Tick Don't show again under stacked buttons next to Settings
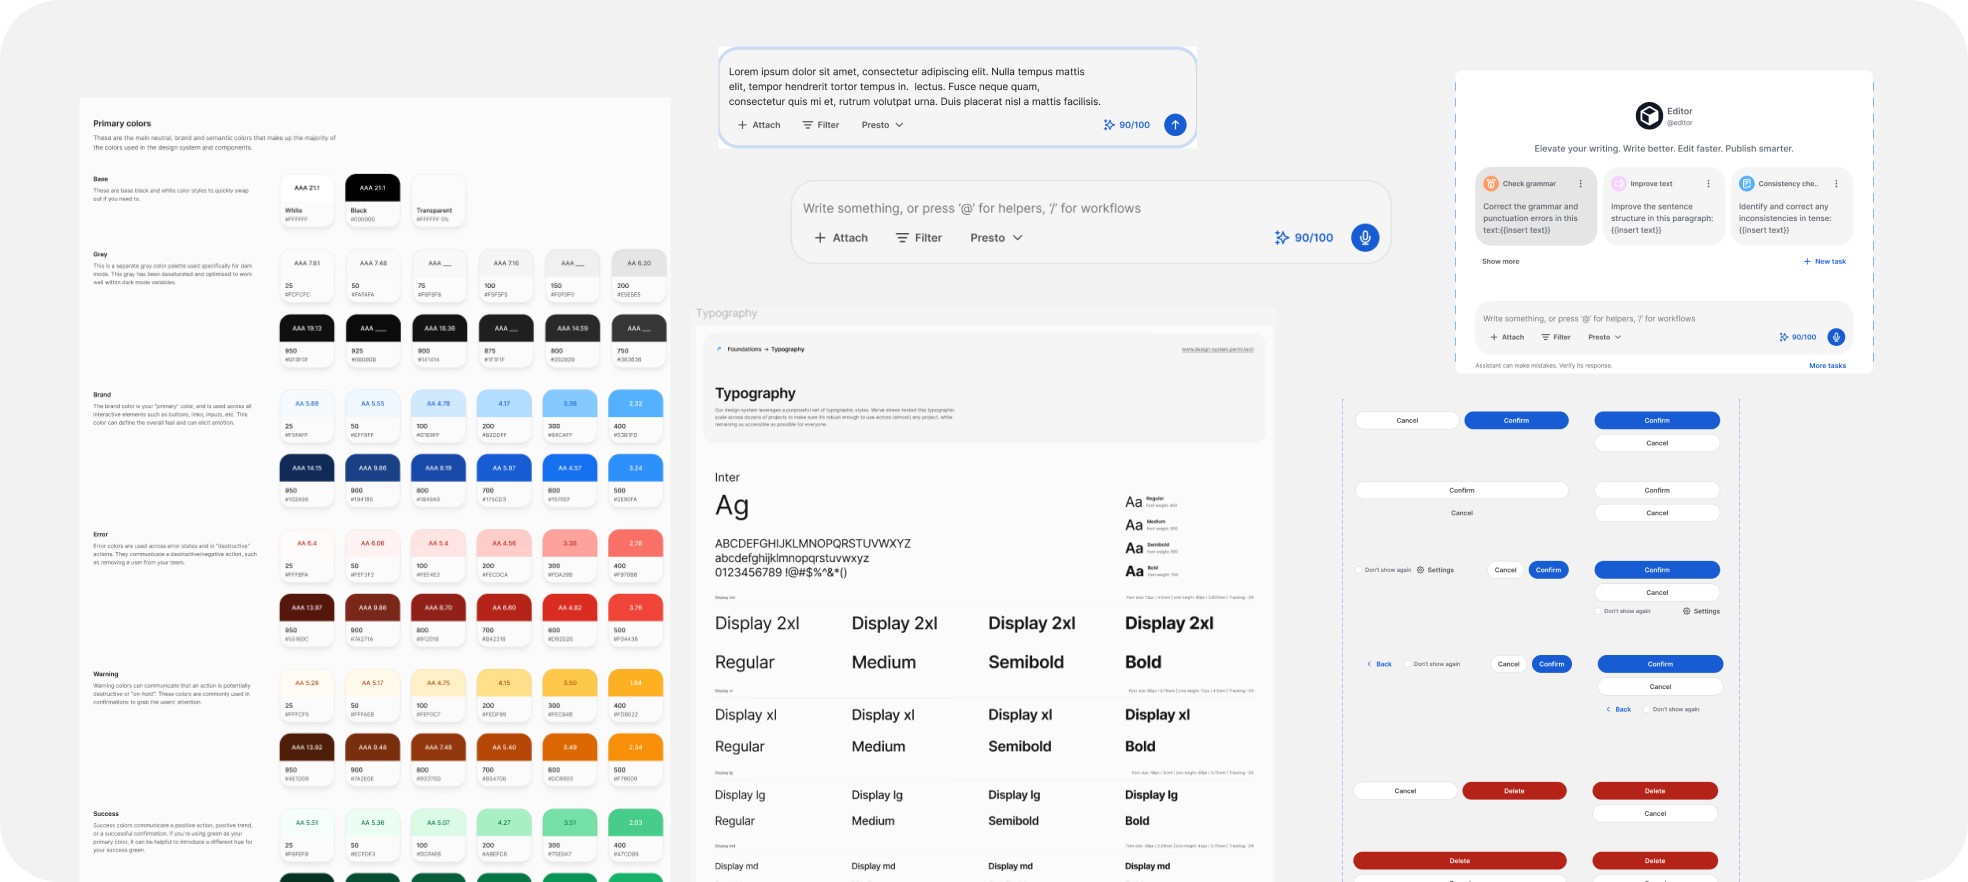This screenshot has width=1968, height=882. coord(1599,611)
